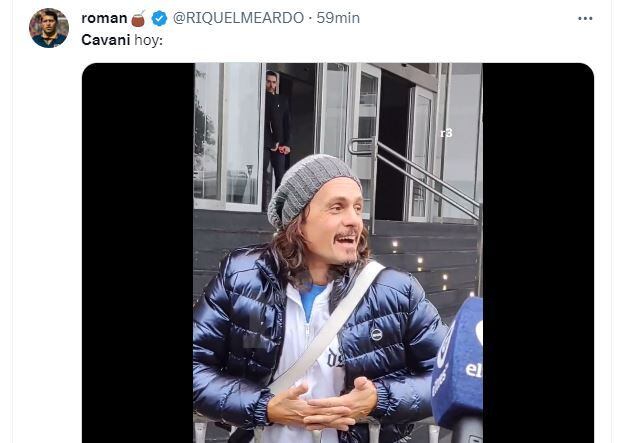633x443 pixels.
Task: Click the blue microphone in the video
Action: point(458,365)
